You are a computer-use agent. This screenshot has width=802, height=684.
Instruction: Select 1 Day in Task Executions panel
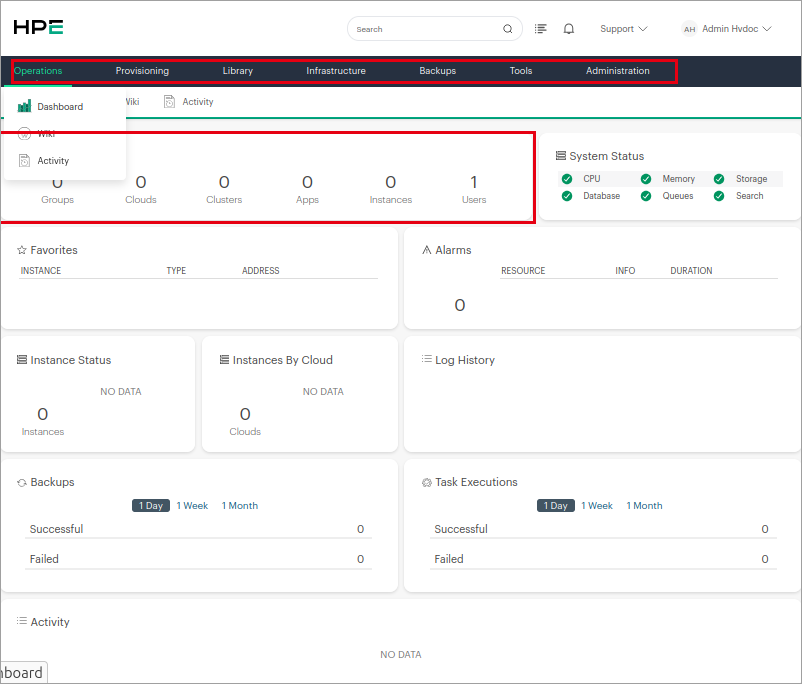(x=556, y=505)
